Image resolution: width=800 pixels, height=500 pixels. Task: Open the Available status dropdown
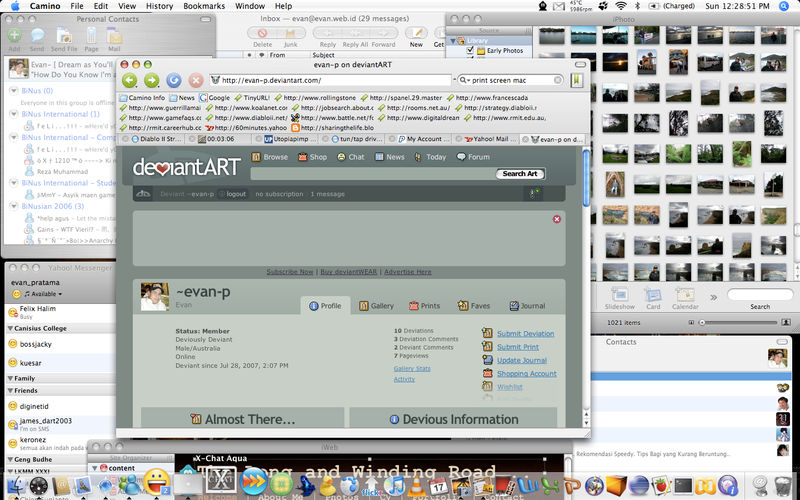point(43,294)
